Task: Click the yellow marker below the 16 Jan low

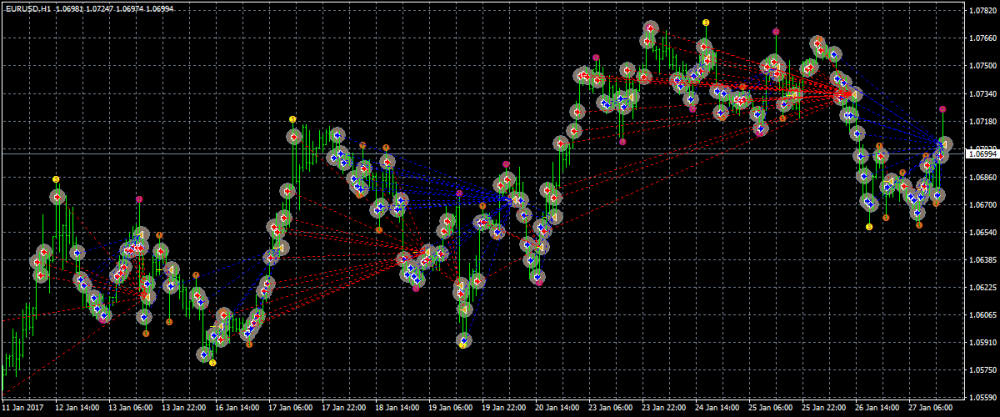Action: (x=213, y=363)
